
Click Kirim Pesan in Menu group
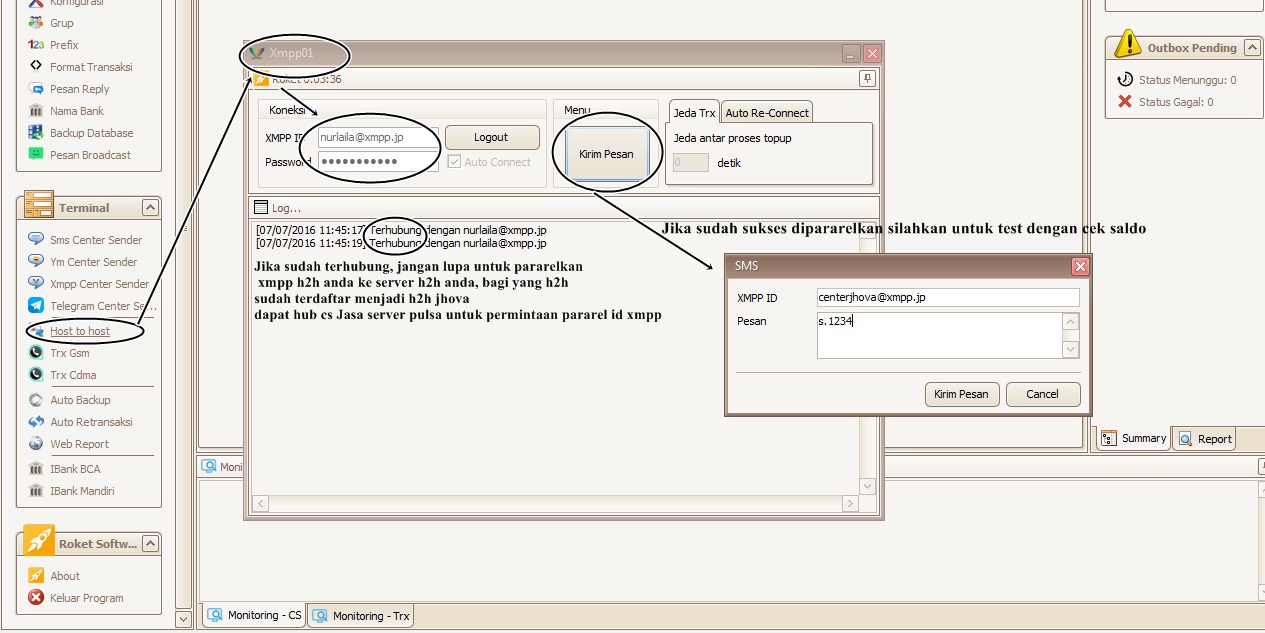[606, 154]
